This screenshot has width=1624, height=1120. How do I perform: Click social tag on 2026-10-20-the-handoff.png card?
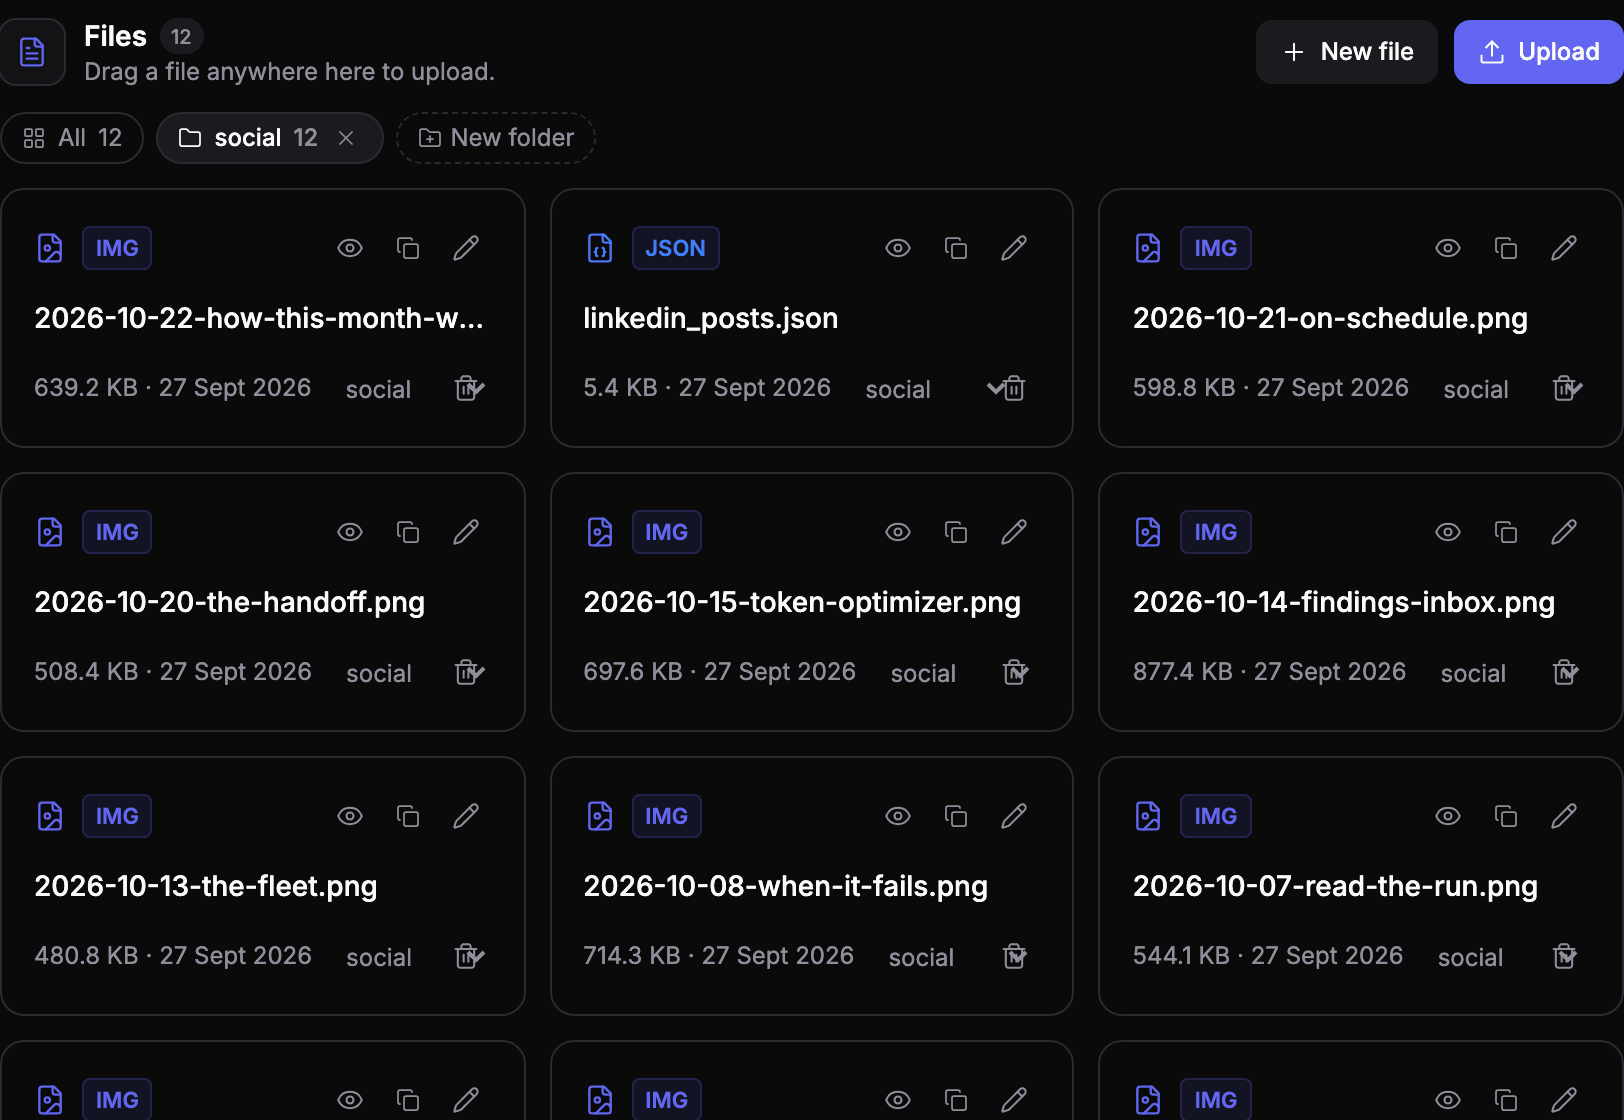(379, 673)
